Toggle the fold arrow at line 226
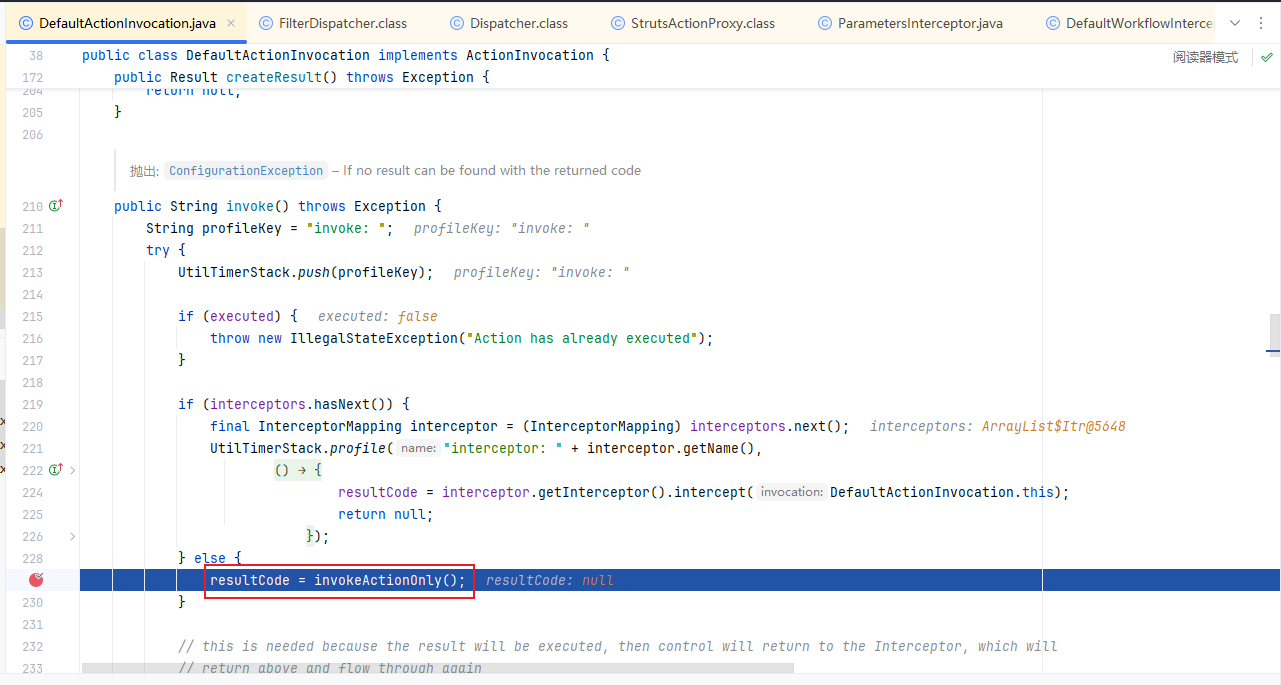 point(72,536)
